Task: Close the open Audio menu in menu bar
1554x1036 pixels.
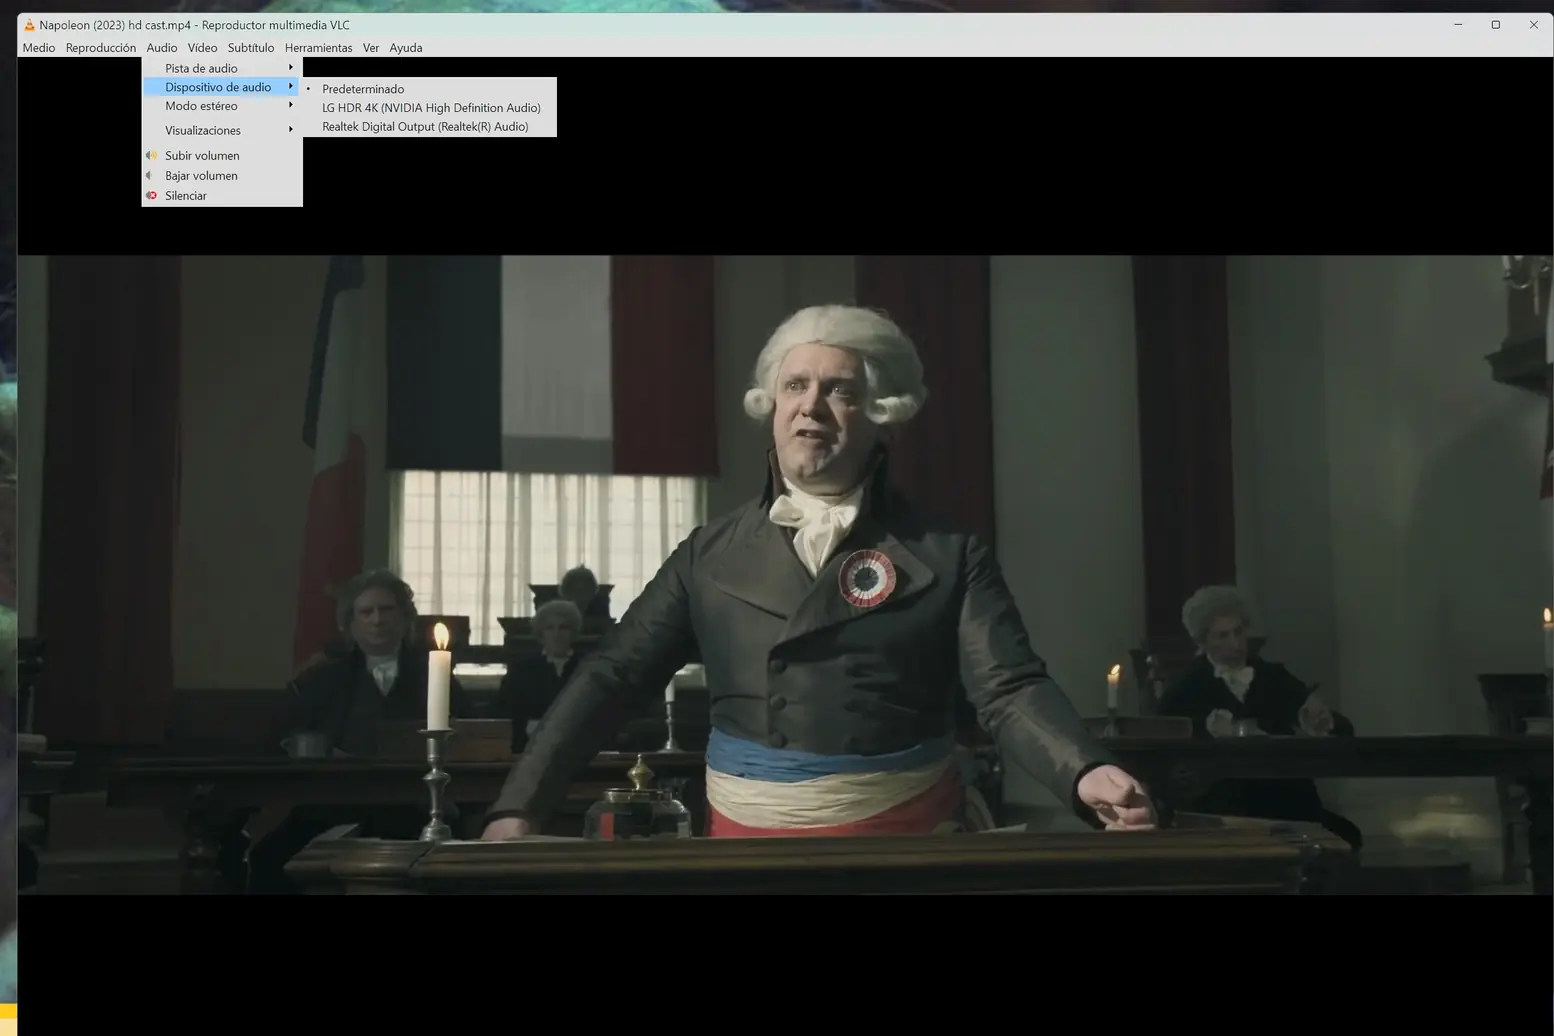Action: point(161,48)
